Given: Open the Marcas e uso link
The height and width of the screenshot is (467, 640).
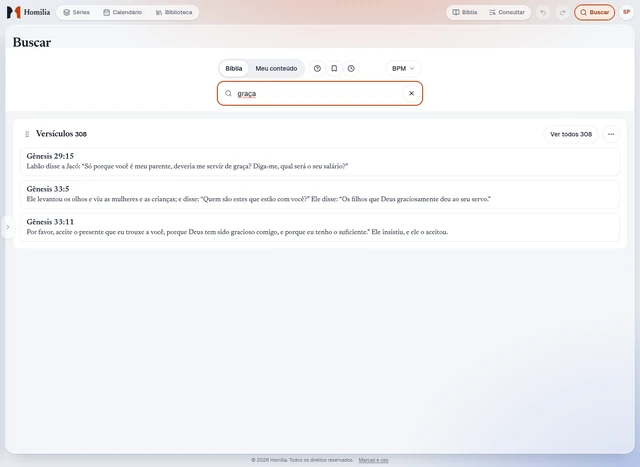Looking at the screenshot, I should point(373,460).
